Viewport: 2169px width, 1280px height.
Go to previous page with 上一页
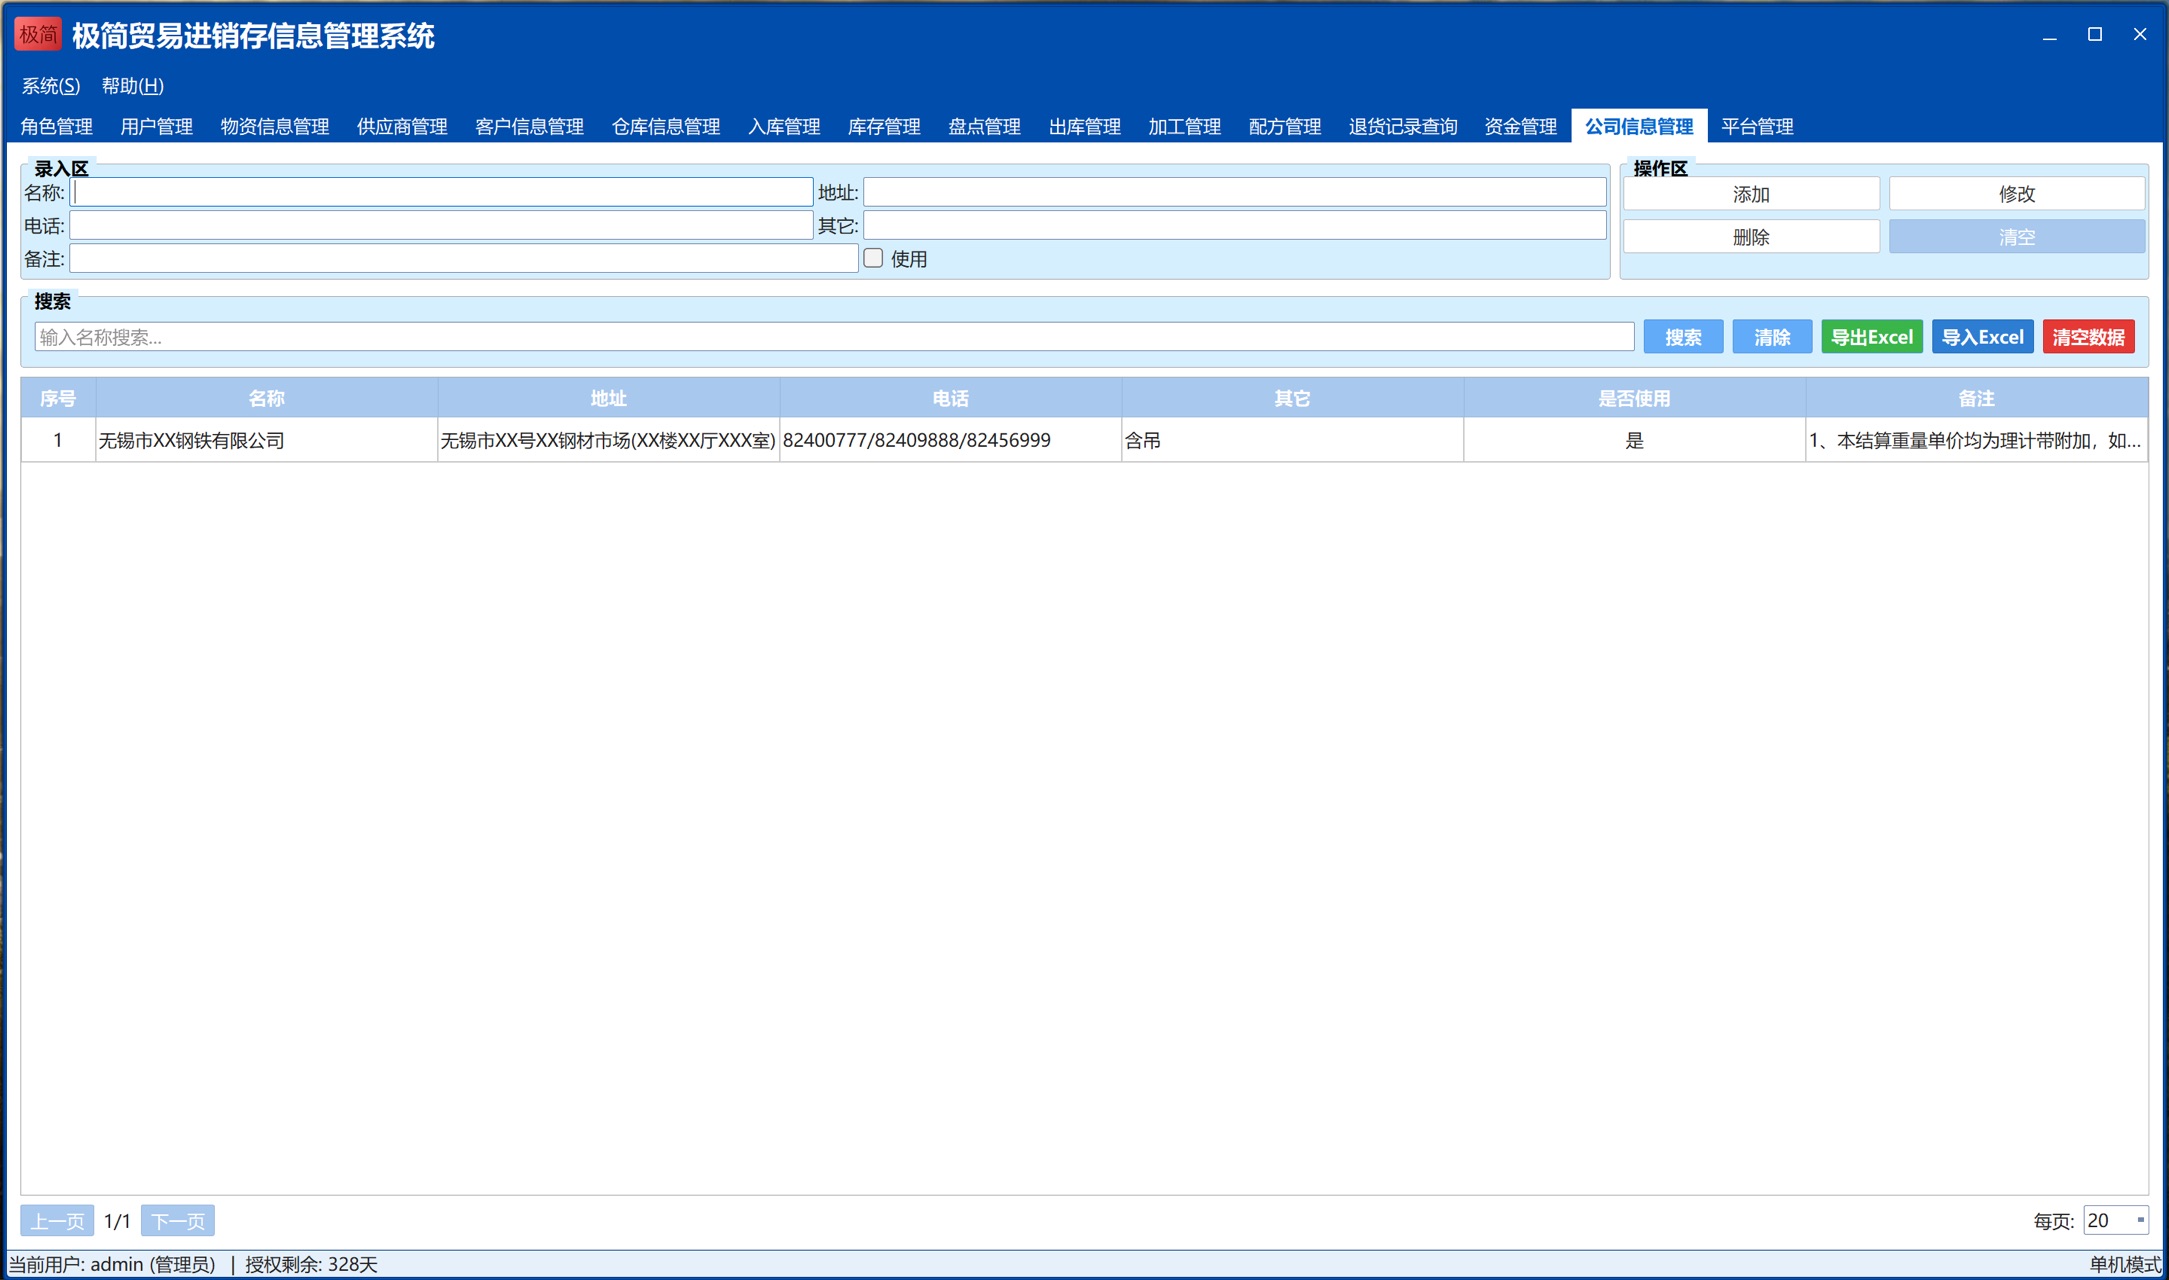57,1221
